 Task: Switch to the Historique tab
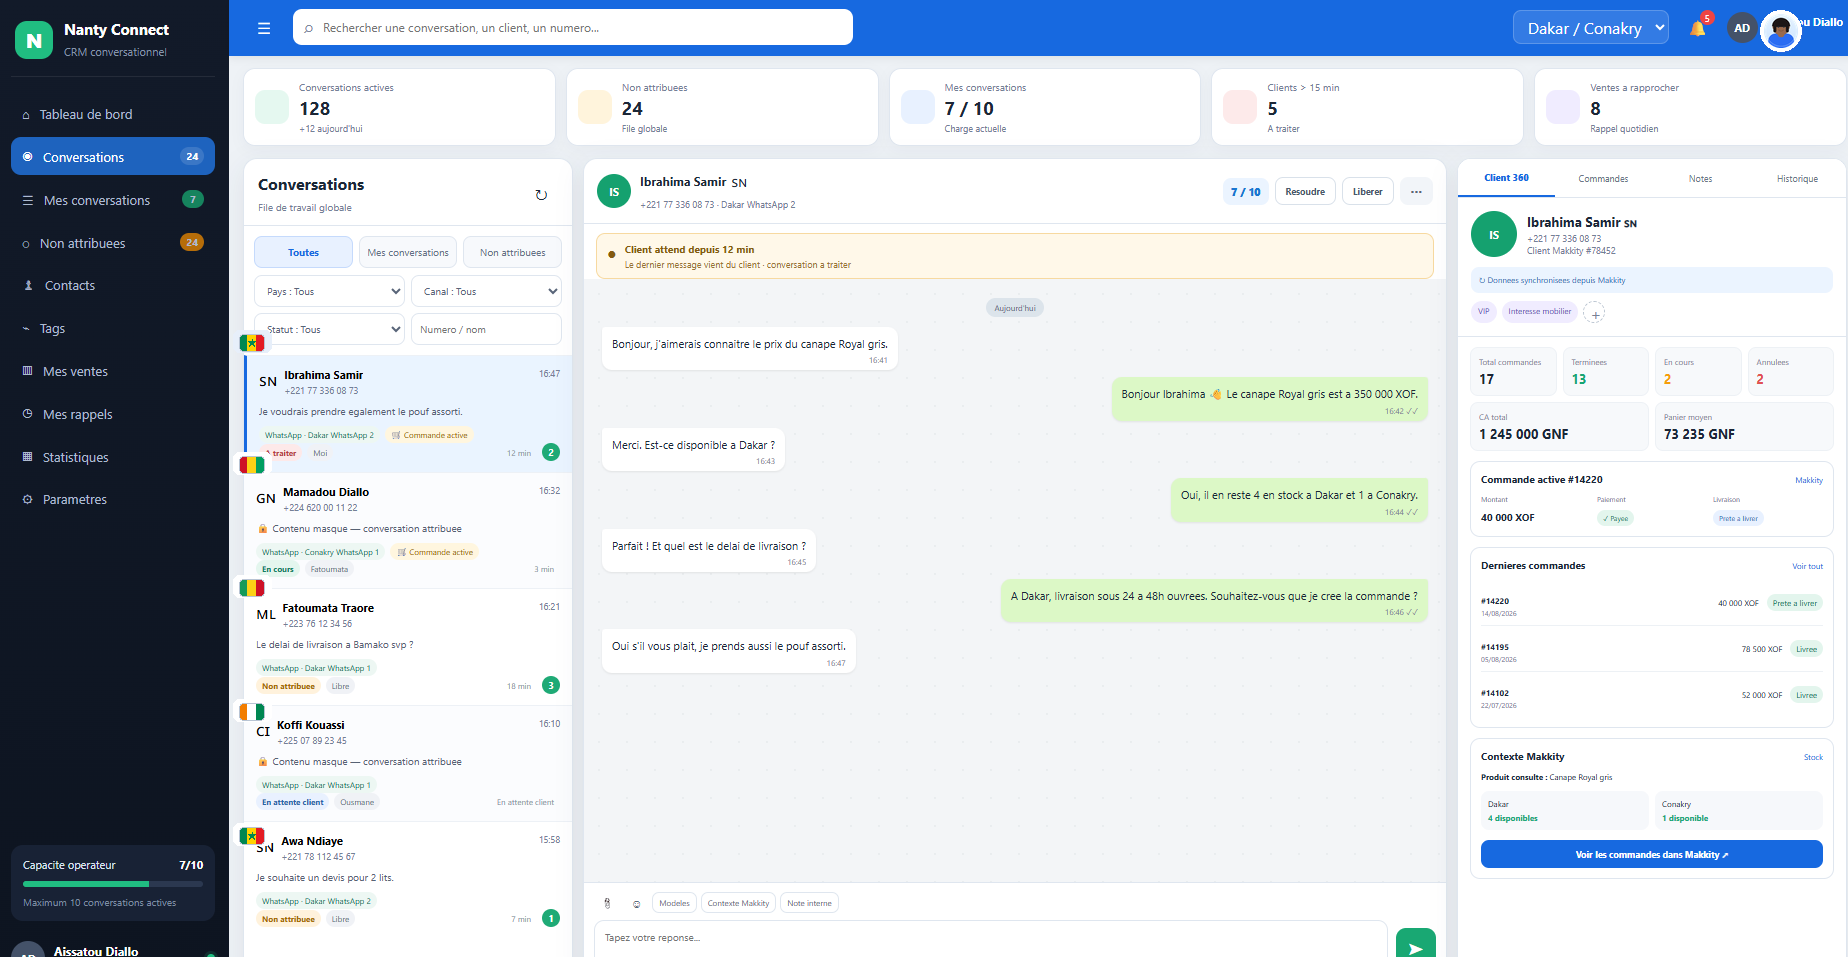click(x=1797, y=178)
